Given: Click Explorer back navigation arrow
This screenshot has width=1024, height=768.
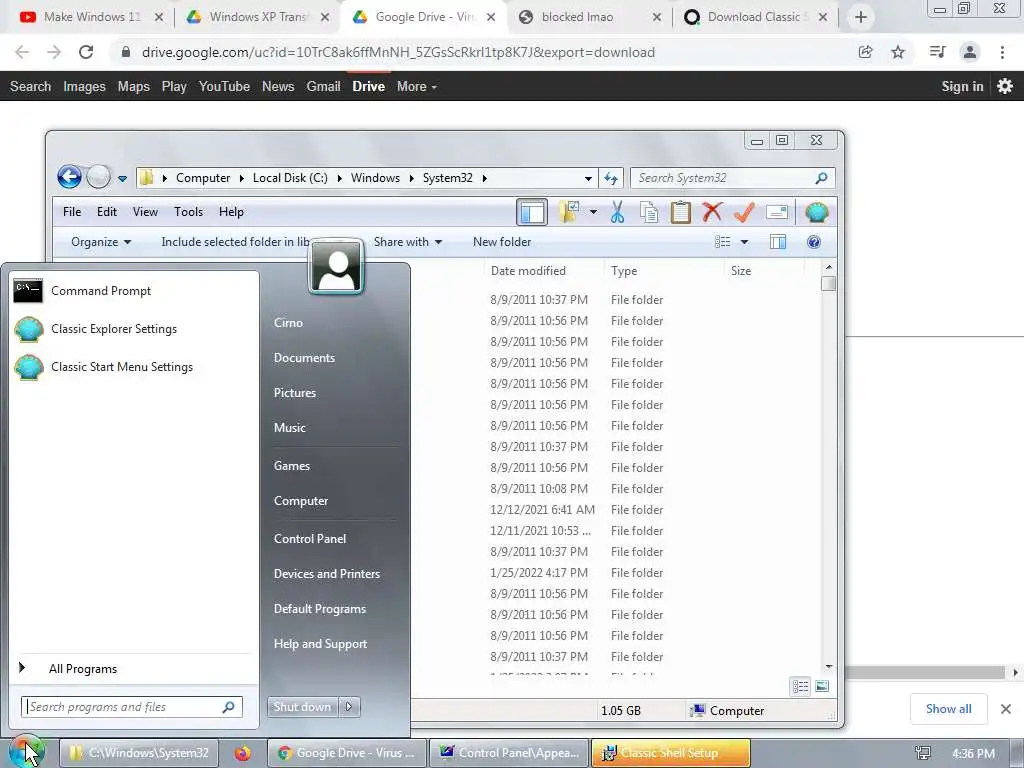Looking at the screenshot, I should [69, 177].
